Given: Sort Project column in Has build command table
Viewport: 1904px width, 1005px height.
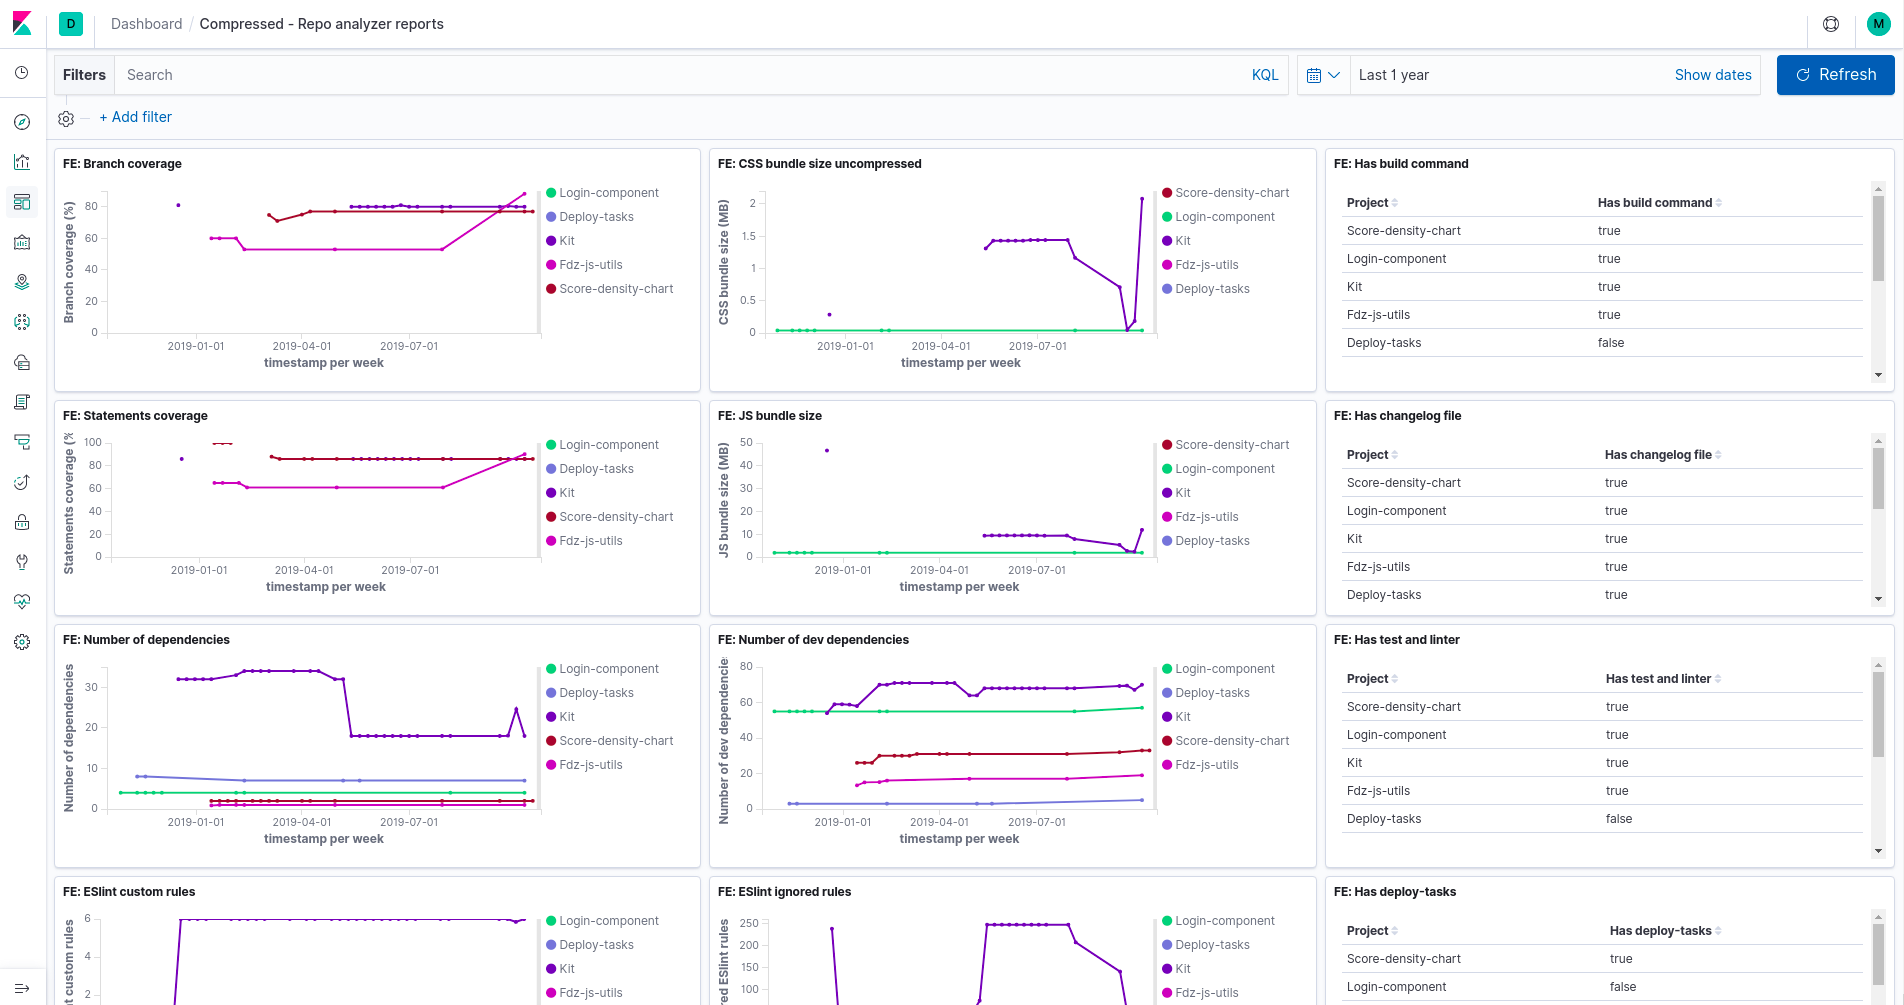Looking at the screenshot, I should coord(1372,203).
